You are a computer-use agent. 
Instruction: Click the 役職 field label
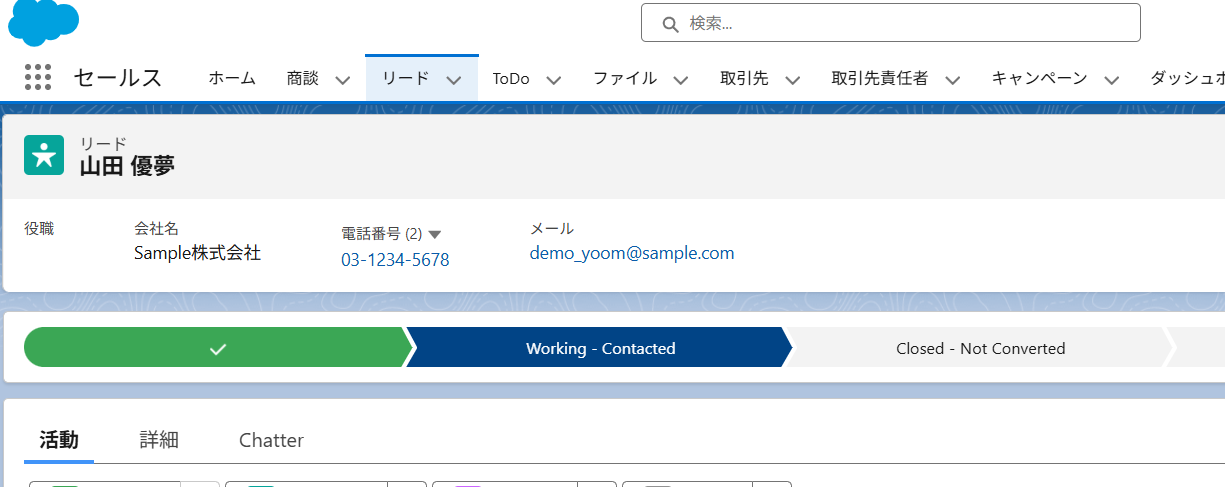click(x=39, y=229)
